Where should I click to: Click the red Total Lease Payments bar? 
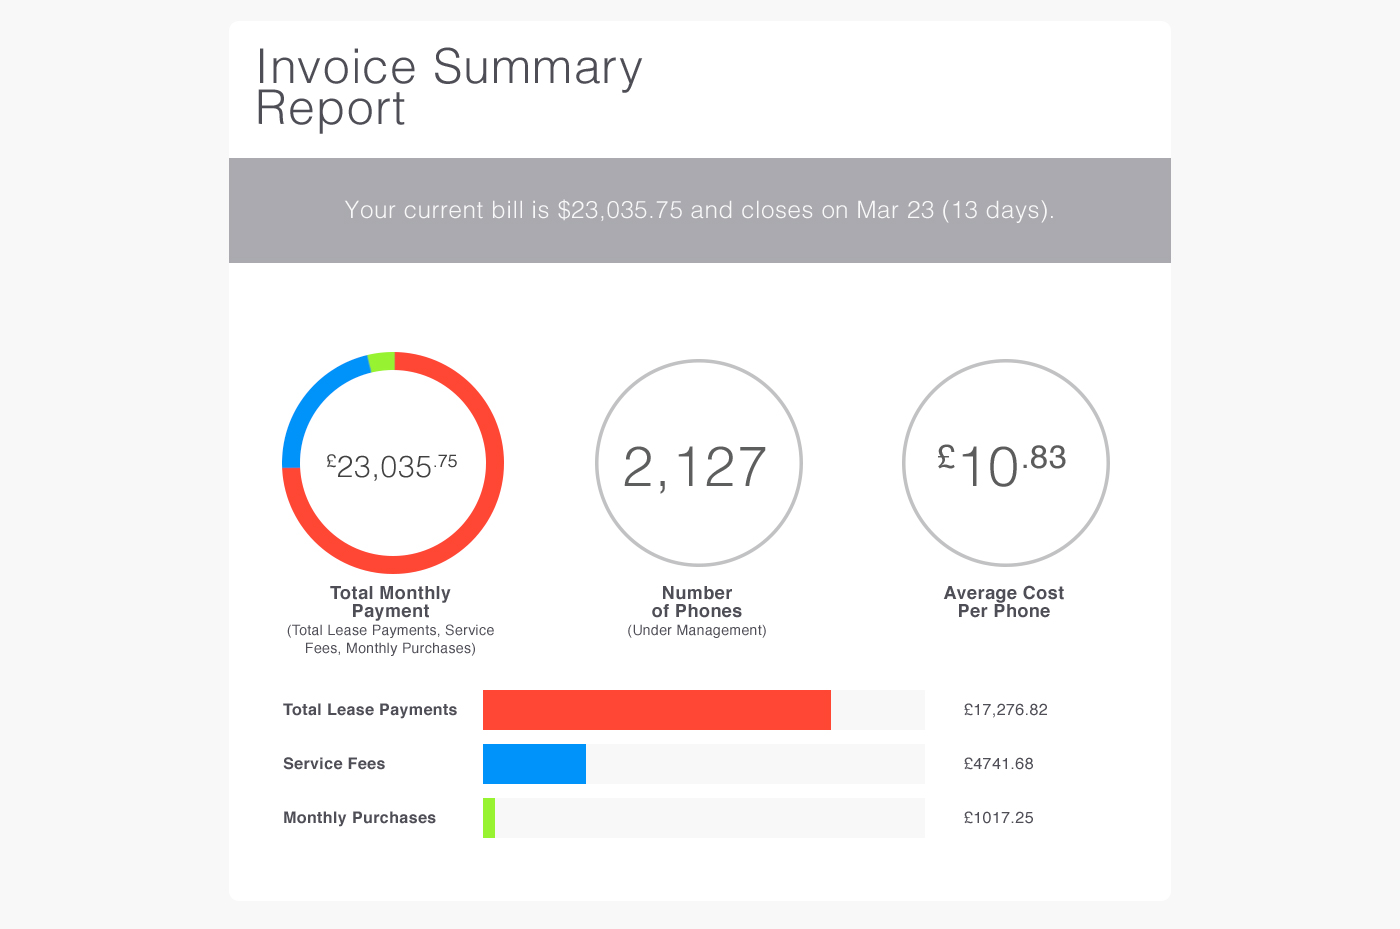(x=656, y=710)
